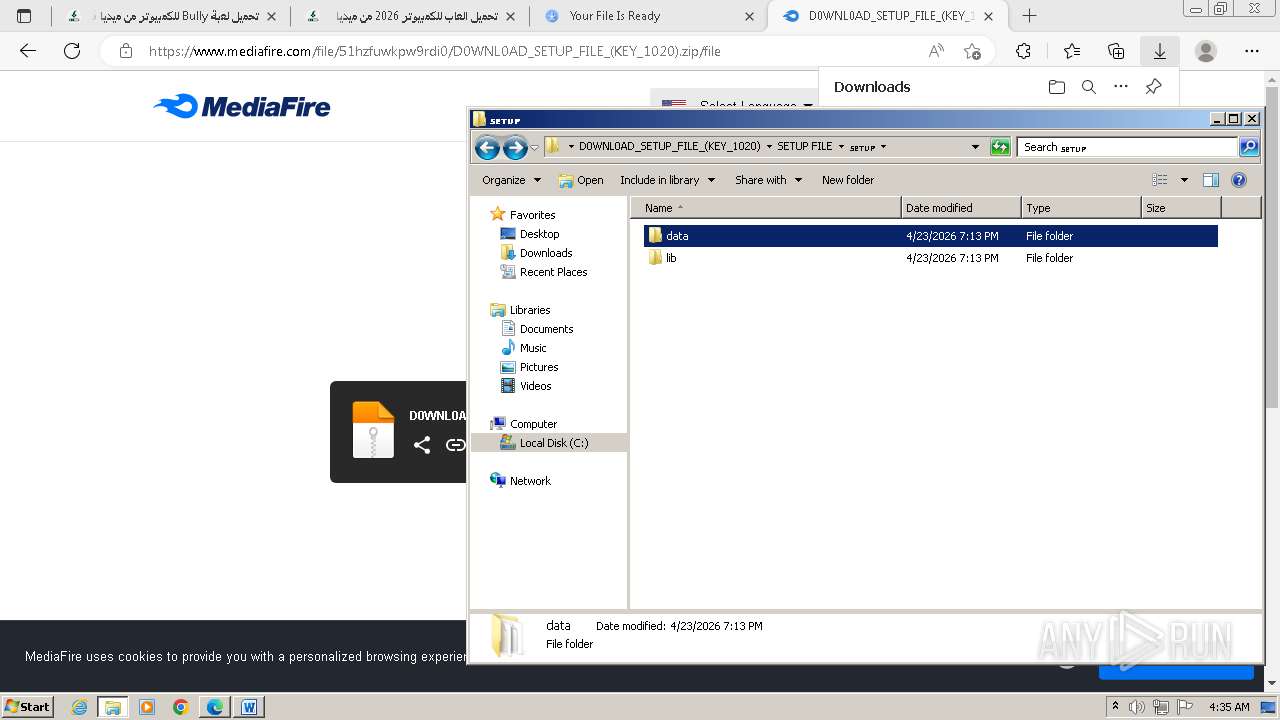Open Explorer help button
Viewport: 1280px width, 720px height.
[x=1239, y=180]
